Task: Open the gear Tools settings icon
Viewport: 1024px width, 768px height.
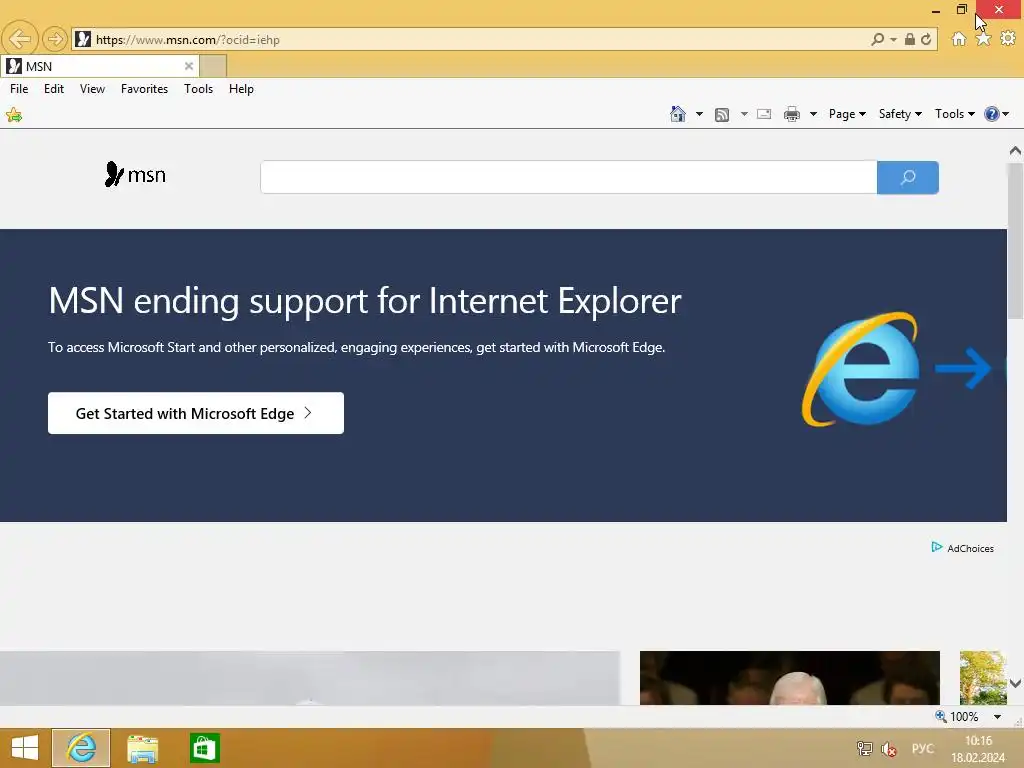Action: [1008, 39]
